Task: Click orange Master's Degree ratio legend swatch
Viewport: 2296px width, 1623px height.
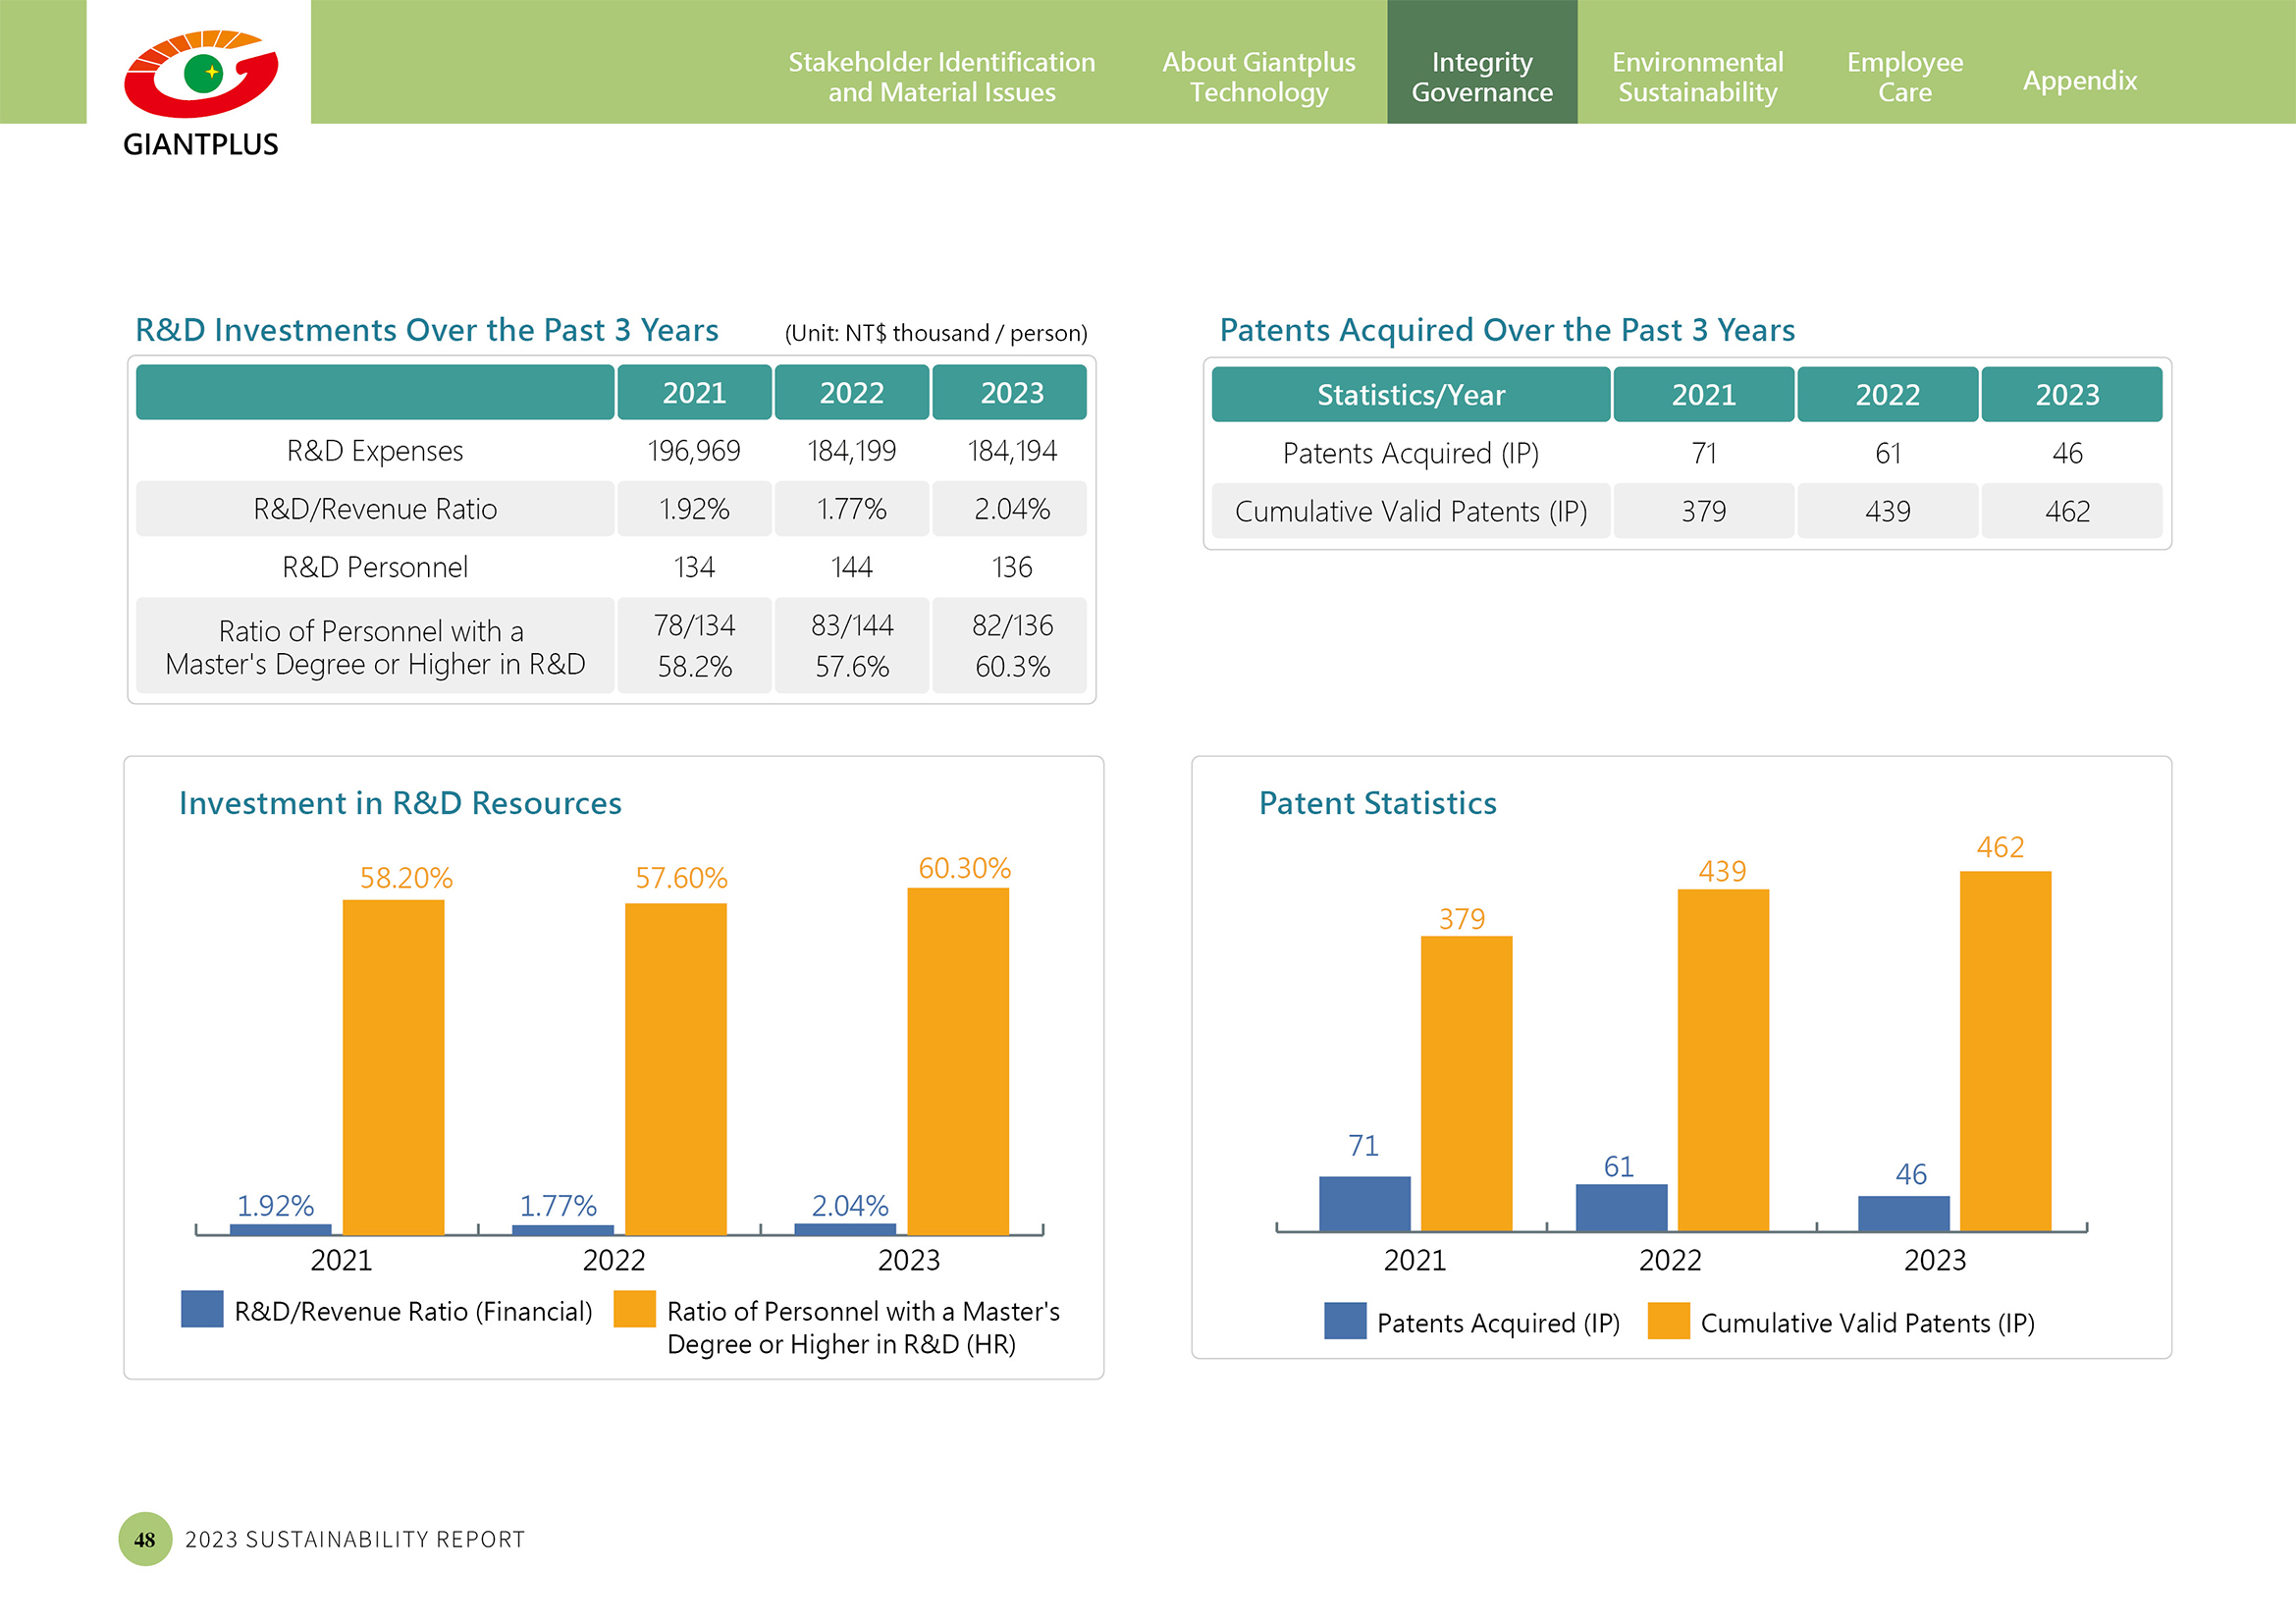Action: [634, 1309]
